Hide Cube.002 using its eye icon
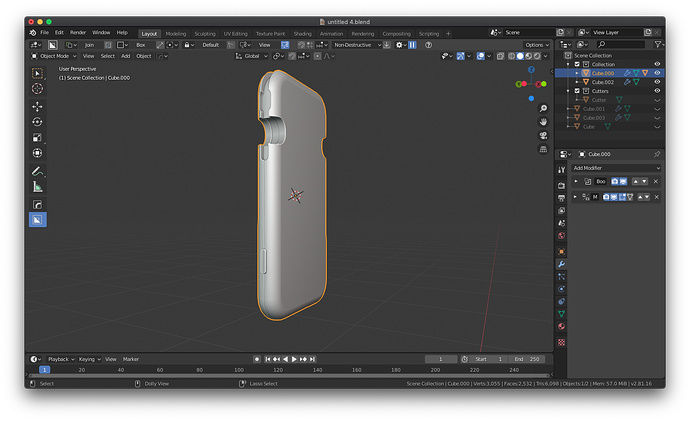Screen dimensions: 690x421 (657, 82)
